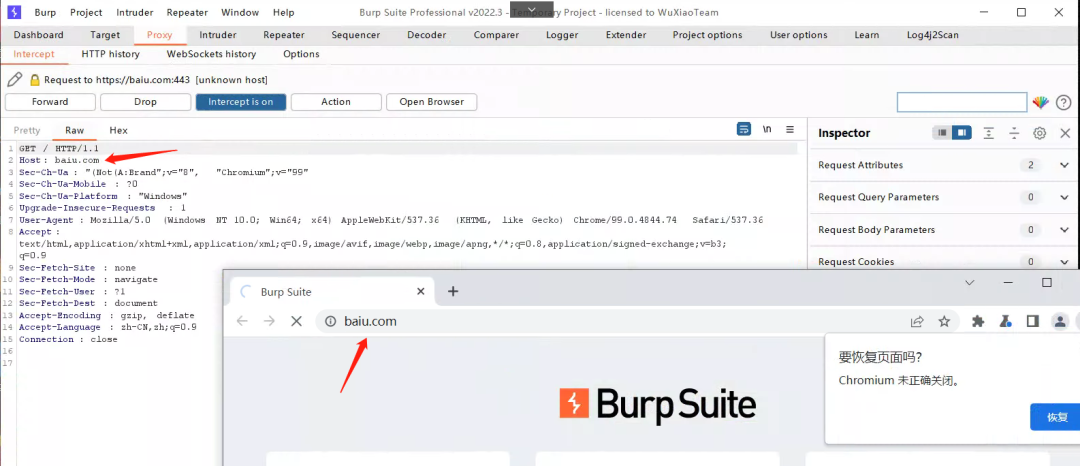Click the Burp Suite lightning logo icon
Screen dimensions: 1080x466
[14, 12]
